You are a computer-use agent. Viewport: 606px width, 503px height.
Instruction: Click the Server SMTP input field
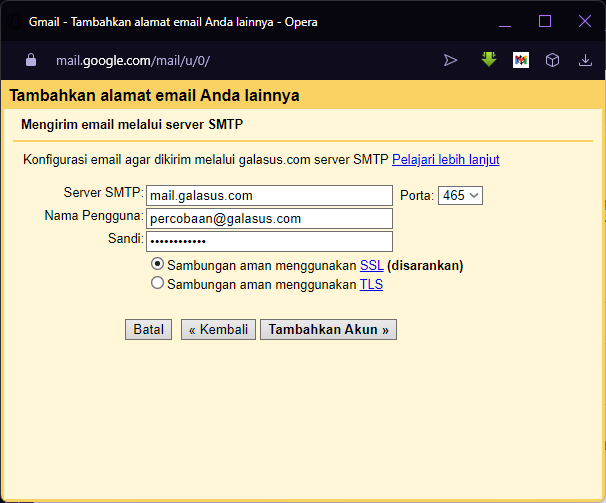tap(269, 196)
